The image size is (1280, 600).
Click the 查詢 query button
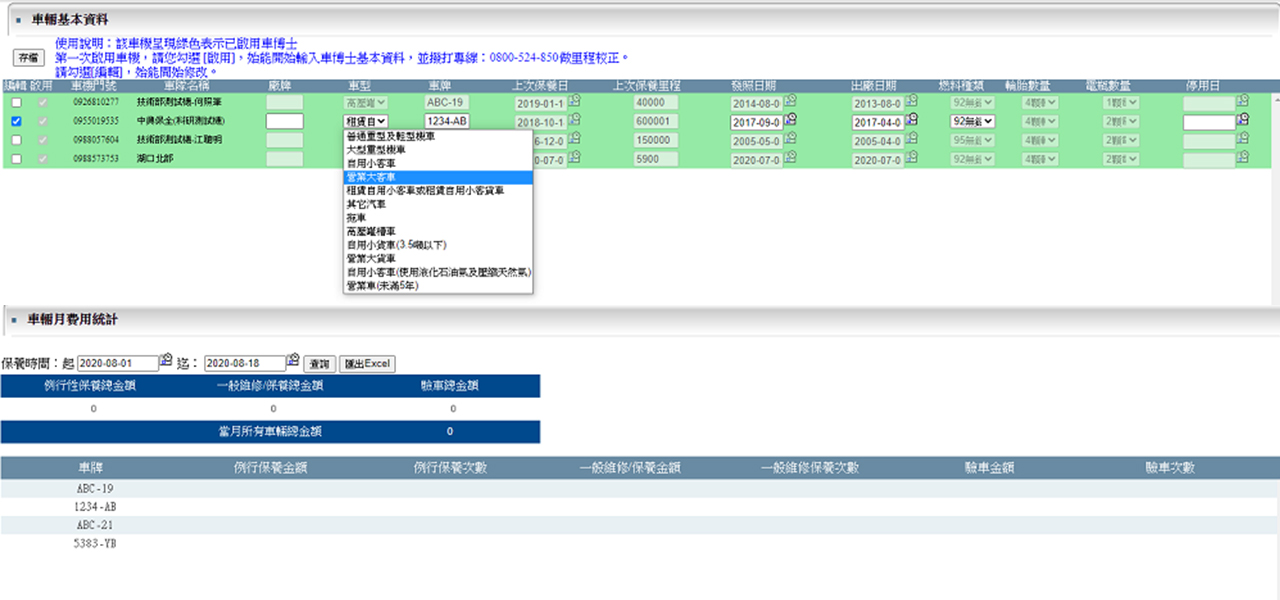tap(319, 364)
